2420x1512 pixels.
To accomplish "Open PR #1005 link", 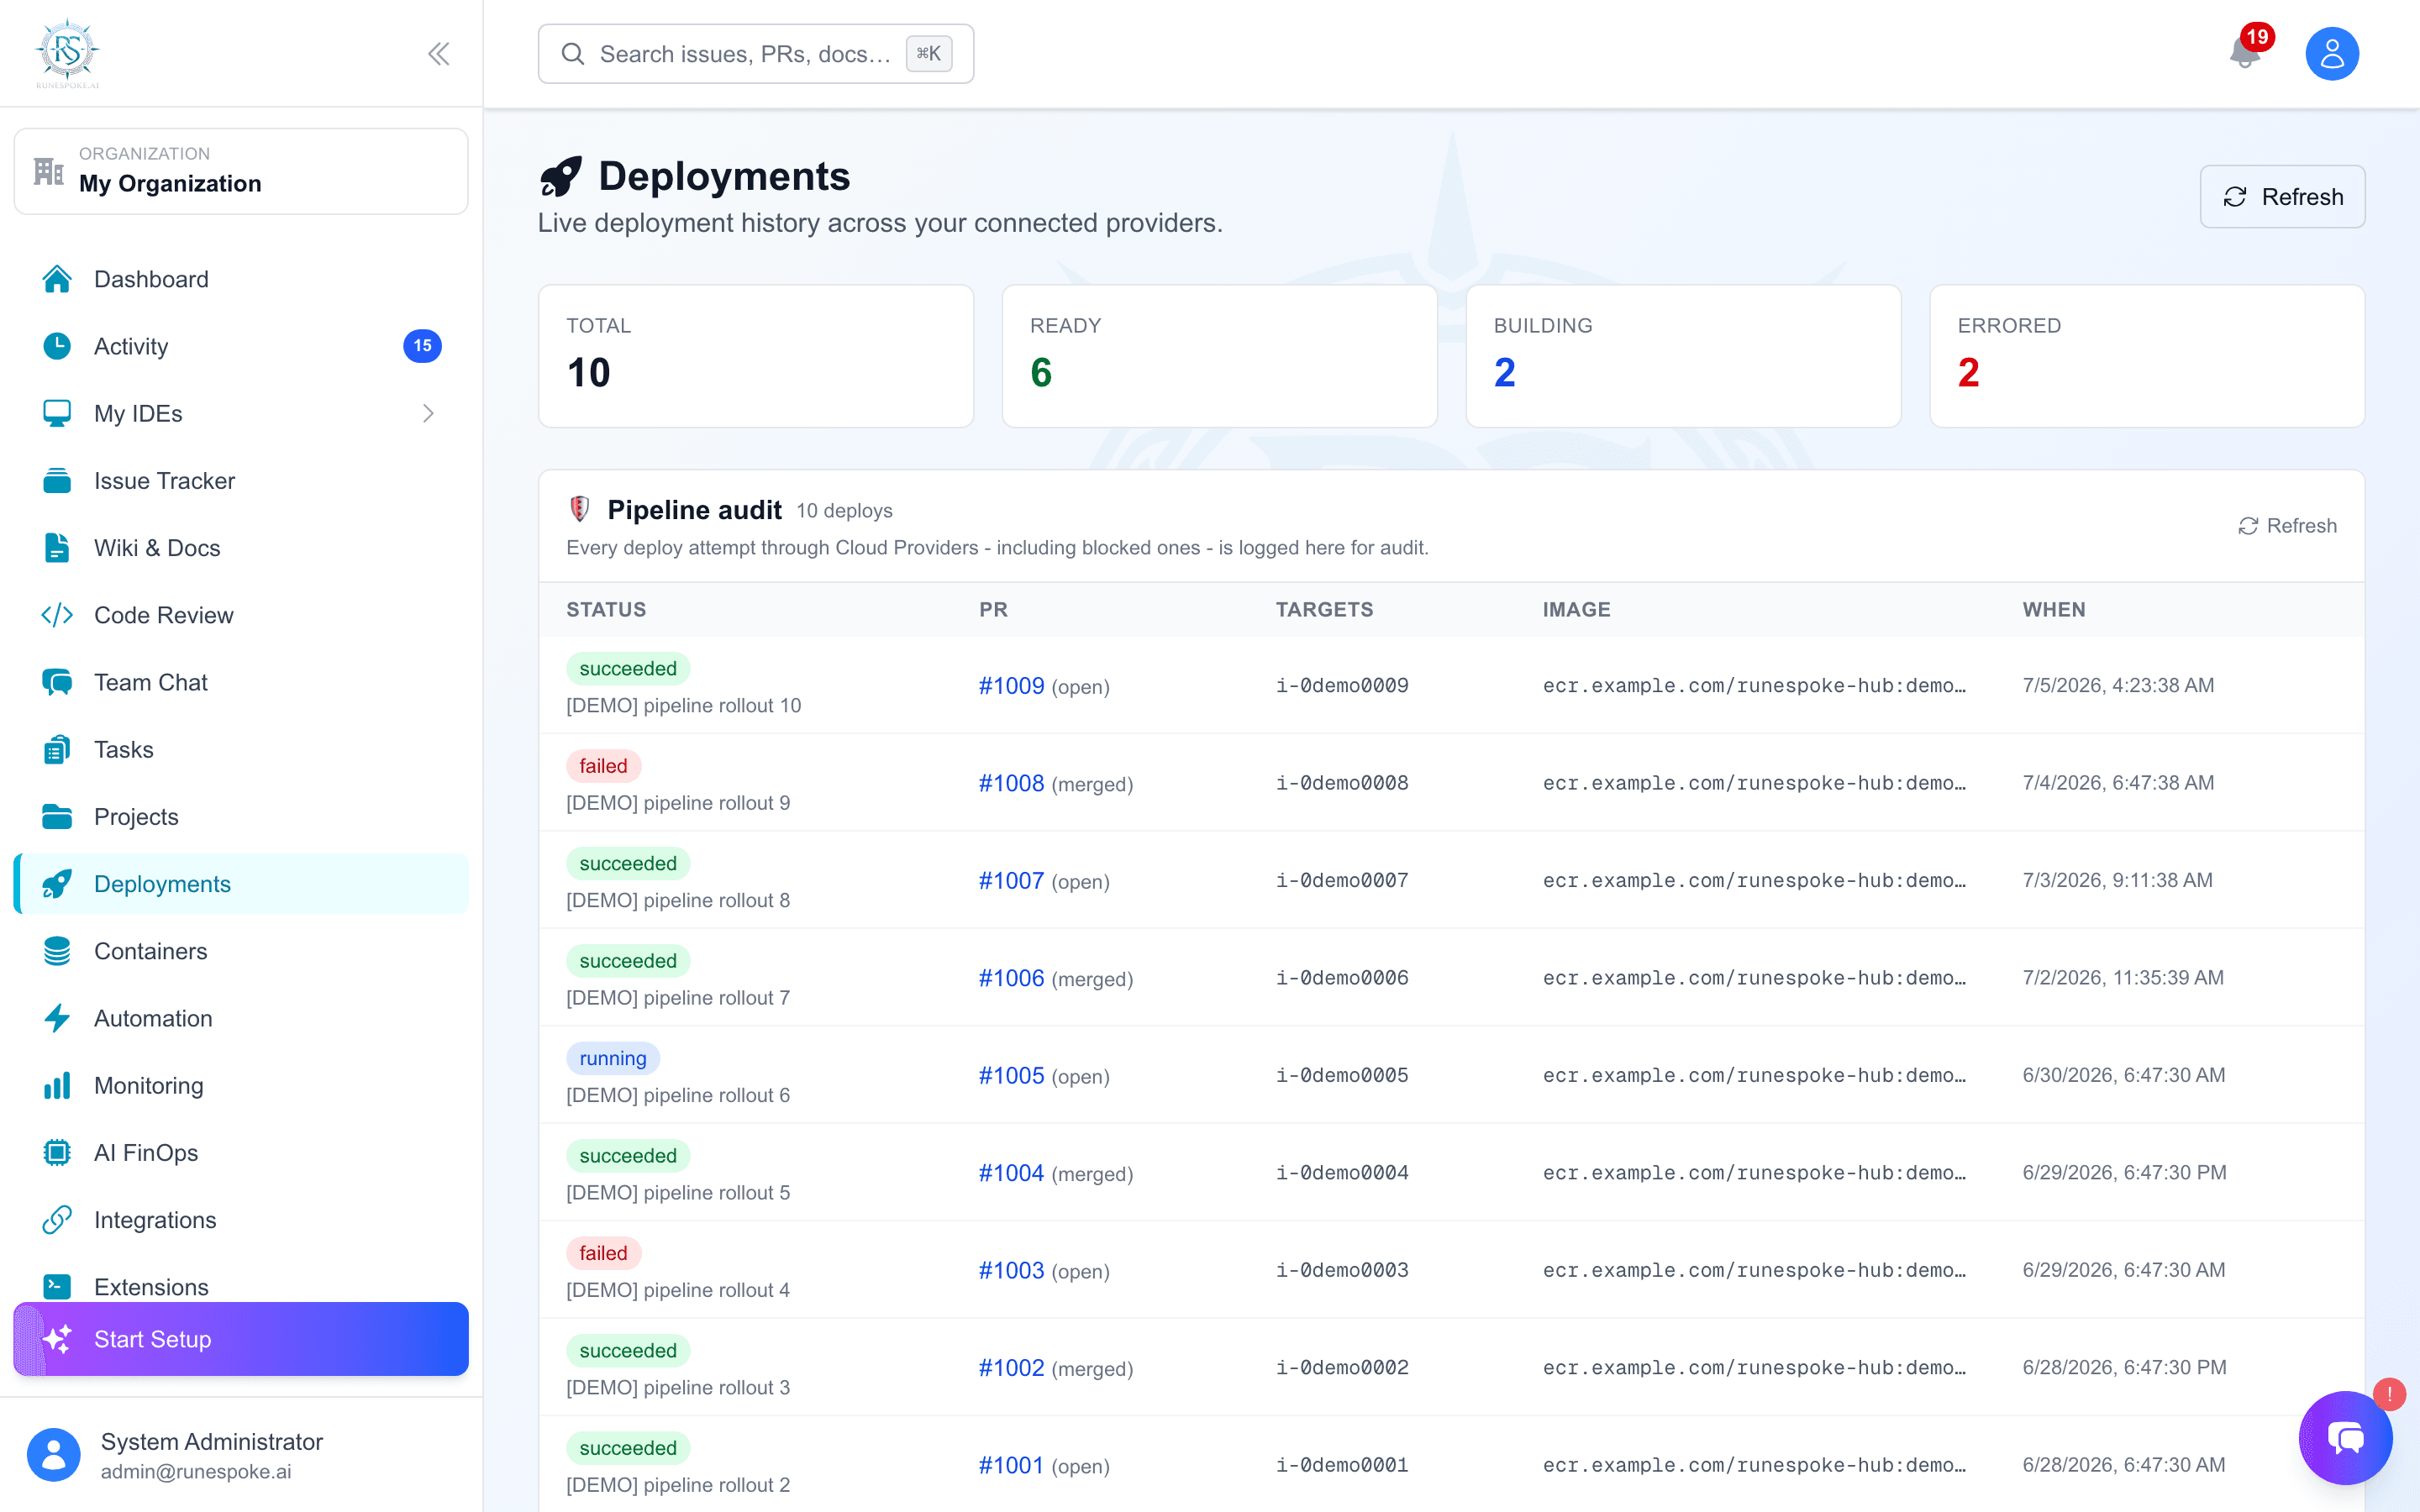I will [1011, 1075].
